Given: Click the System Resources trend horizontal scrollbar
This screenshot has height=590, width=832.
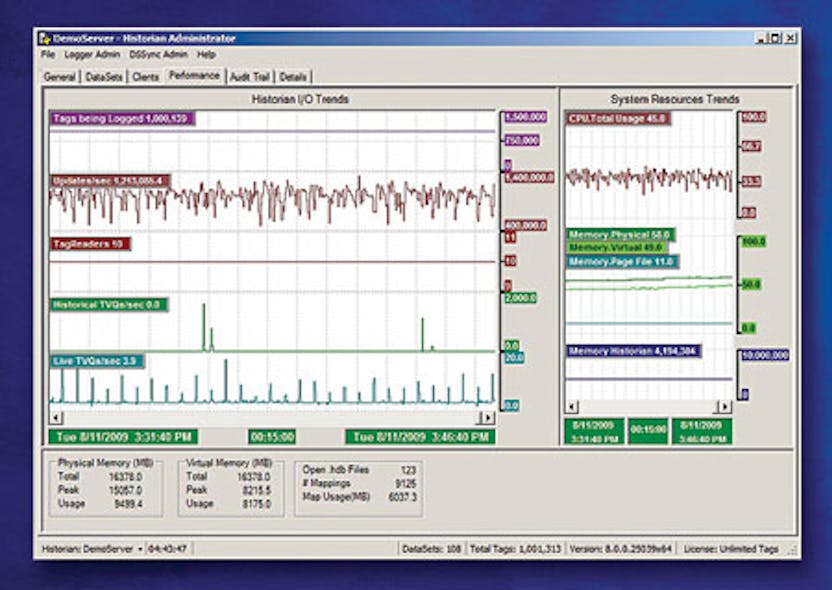Looking at the screenshot, I should point(648,407).
